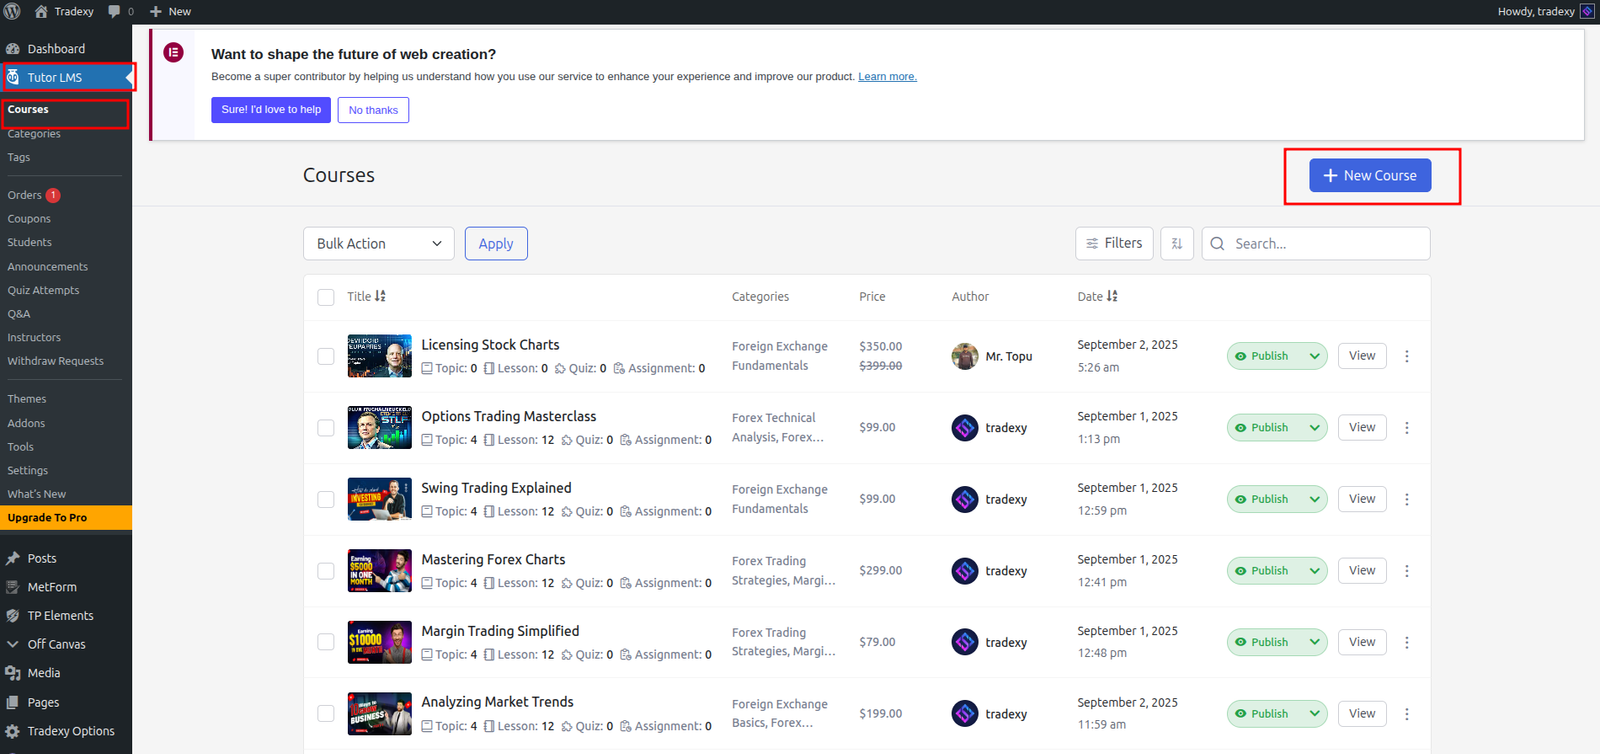
Task: Sort courses by the Date sort icon
Action: (1112, 296)
